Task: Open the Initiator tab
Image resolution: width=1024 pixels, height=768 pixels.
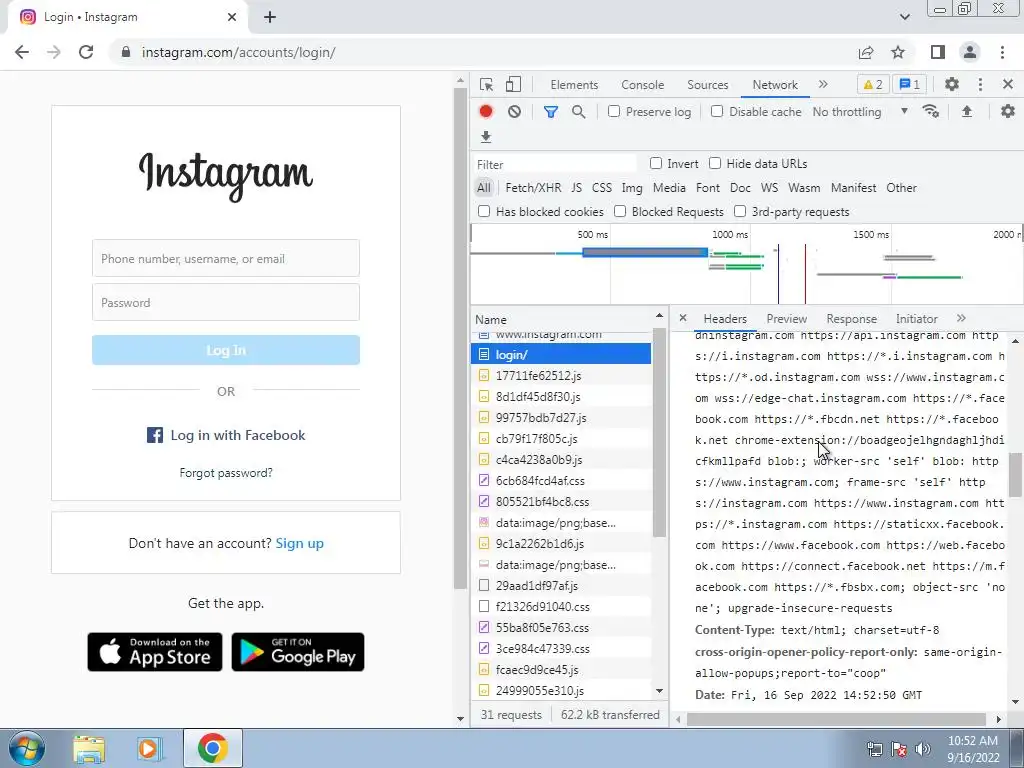Action: (916, 319)
